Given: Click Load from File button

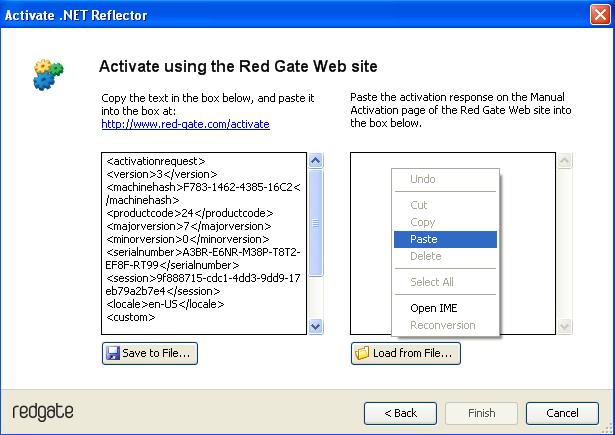Looking at the screenshot, I should pyautogui.click(x=406, y=353).
